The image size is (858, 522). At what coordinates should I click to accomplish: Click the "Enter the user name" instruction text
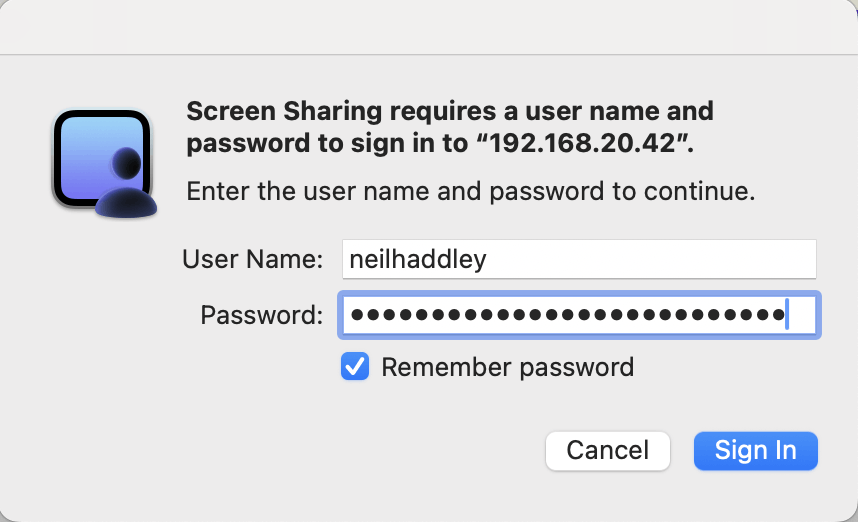point(330,190)
